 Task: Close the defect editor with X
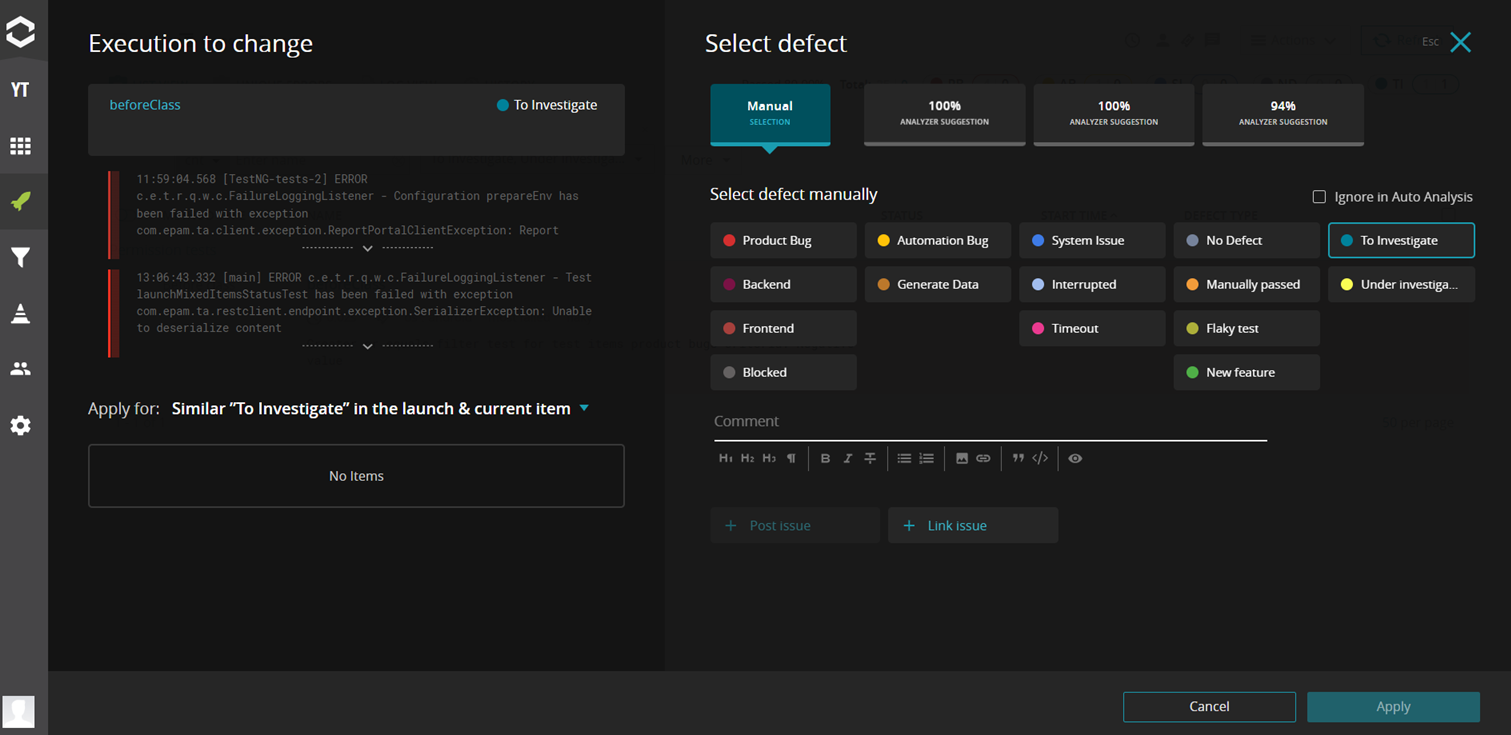[x=1460, y=42]
